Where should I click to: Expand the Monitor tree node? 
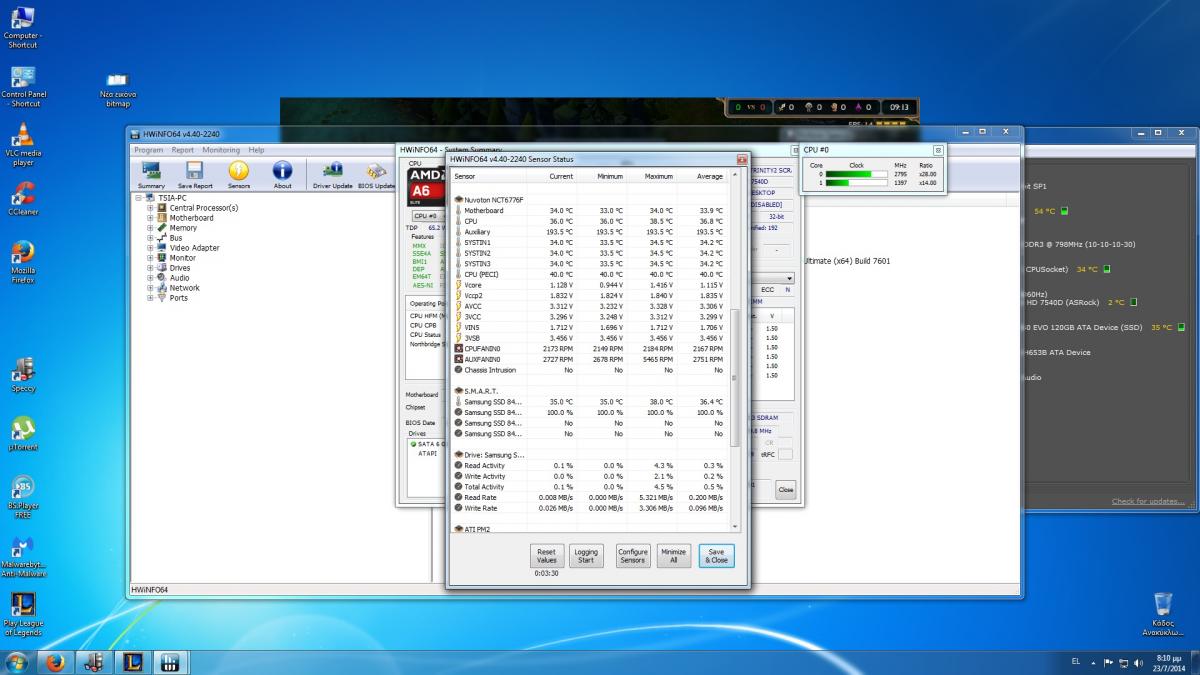tap(151, 258)
